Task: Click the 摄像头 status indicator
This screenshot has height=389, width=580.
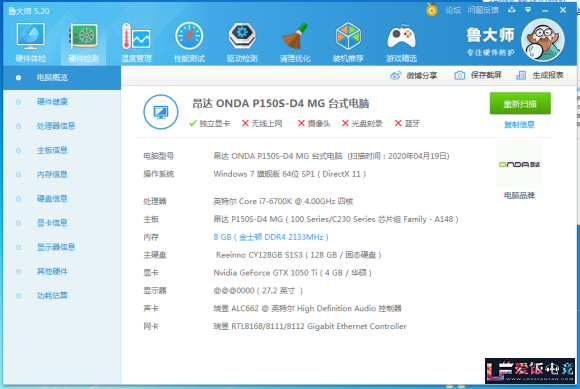Action: tap(314, 124)
